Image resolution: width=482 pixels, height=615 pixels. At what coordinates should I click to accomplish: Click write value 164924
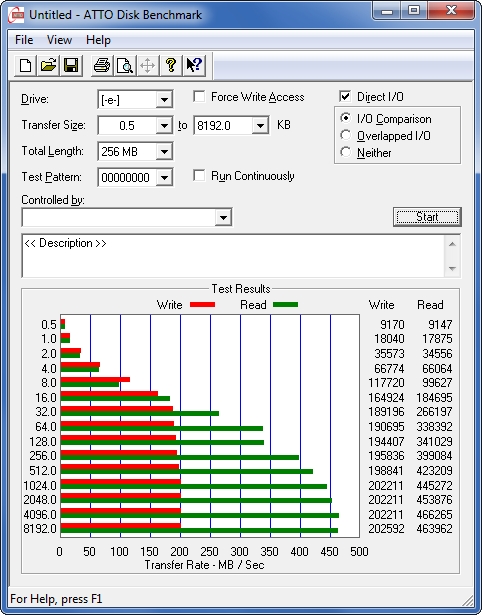pos(386,398)
